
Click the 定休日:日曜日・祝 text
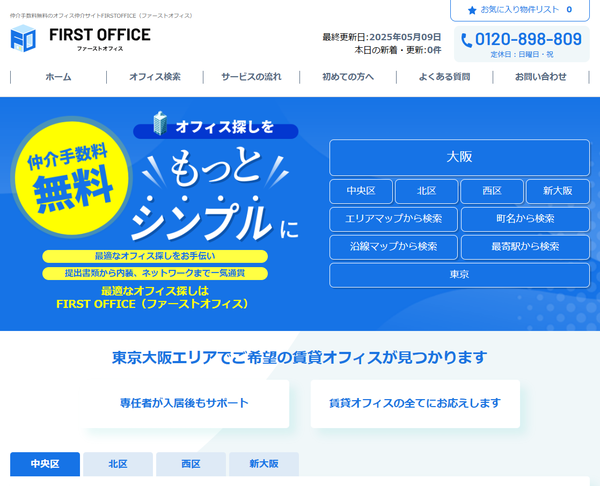point(522,55)
